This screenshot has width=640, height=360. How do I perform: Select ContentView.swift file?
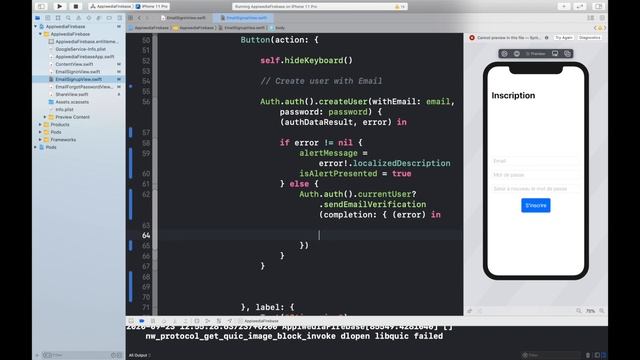[x=74, y=64]
